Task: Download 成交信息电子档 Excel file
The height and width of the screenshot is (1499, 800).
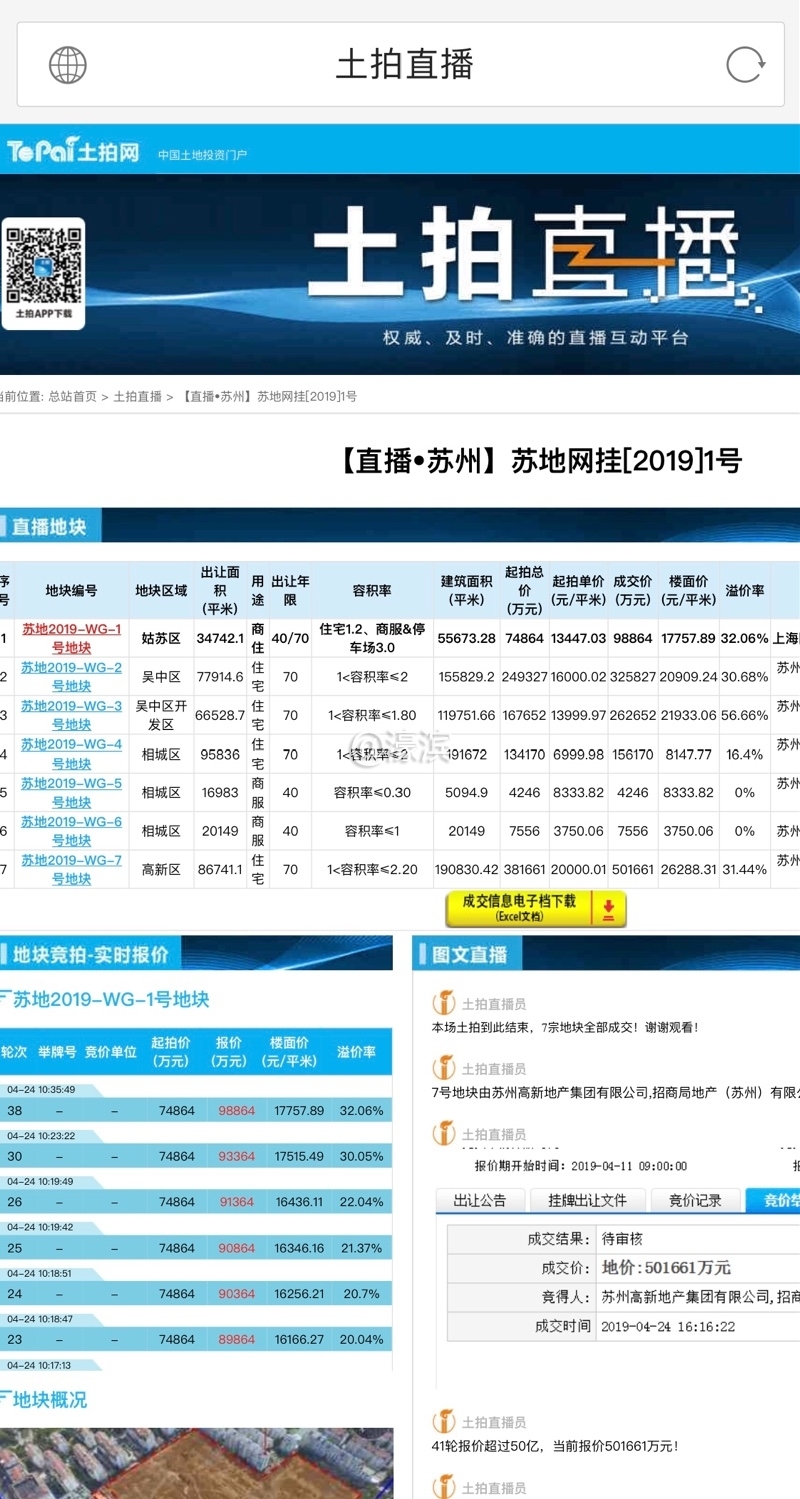Action: 519,908
